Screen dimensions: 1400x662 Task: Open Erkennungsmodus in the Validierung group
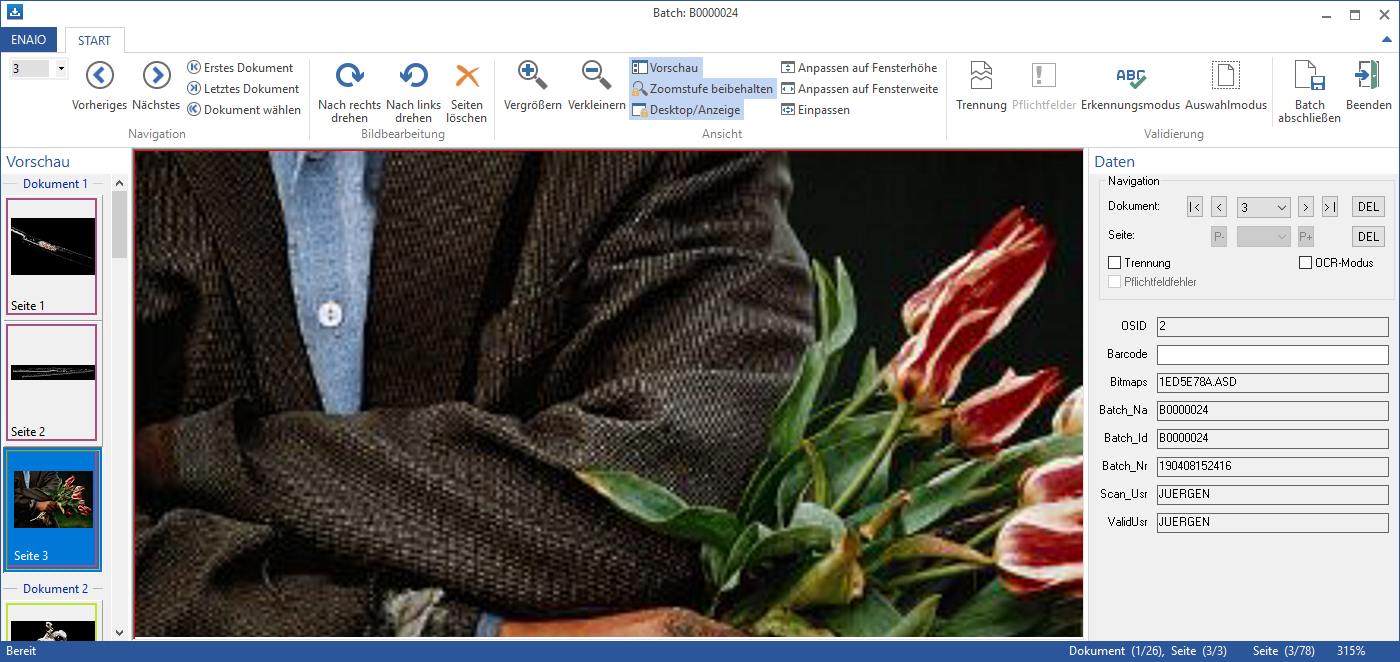tap(1131, 88)
